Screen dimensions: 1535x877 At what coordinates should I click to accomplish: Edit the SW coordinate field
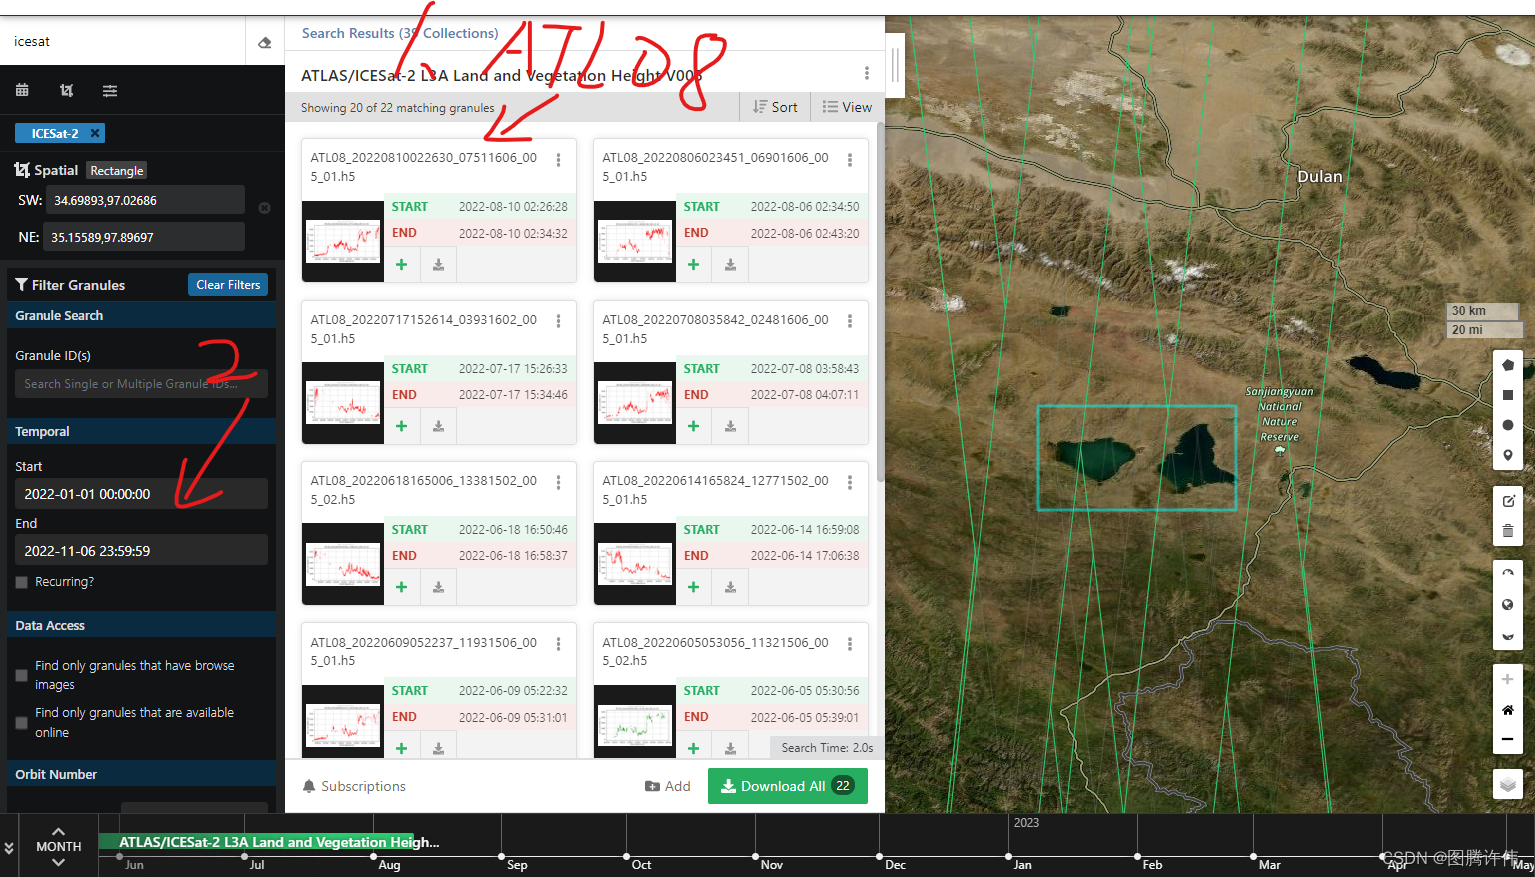click(x=145, y=200)
